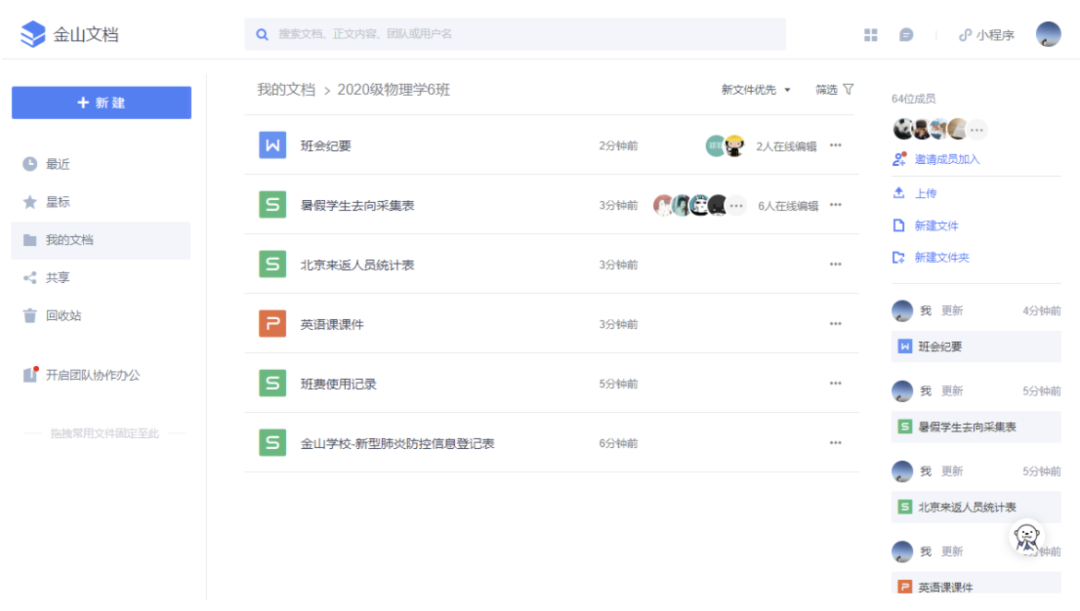Open the apps grid icon in top bar
Viewport: 1080px width, 611px height.
coord(870,34)
